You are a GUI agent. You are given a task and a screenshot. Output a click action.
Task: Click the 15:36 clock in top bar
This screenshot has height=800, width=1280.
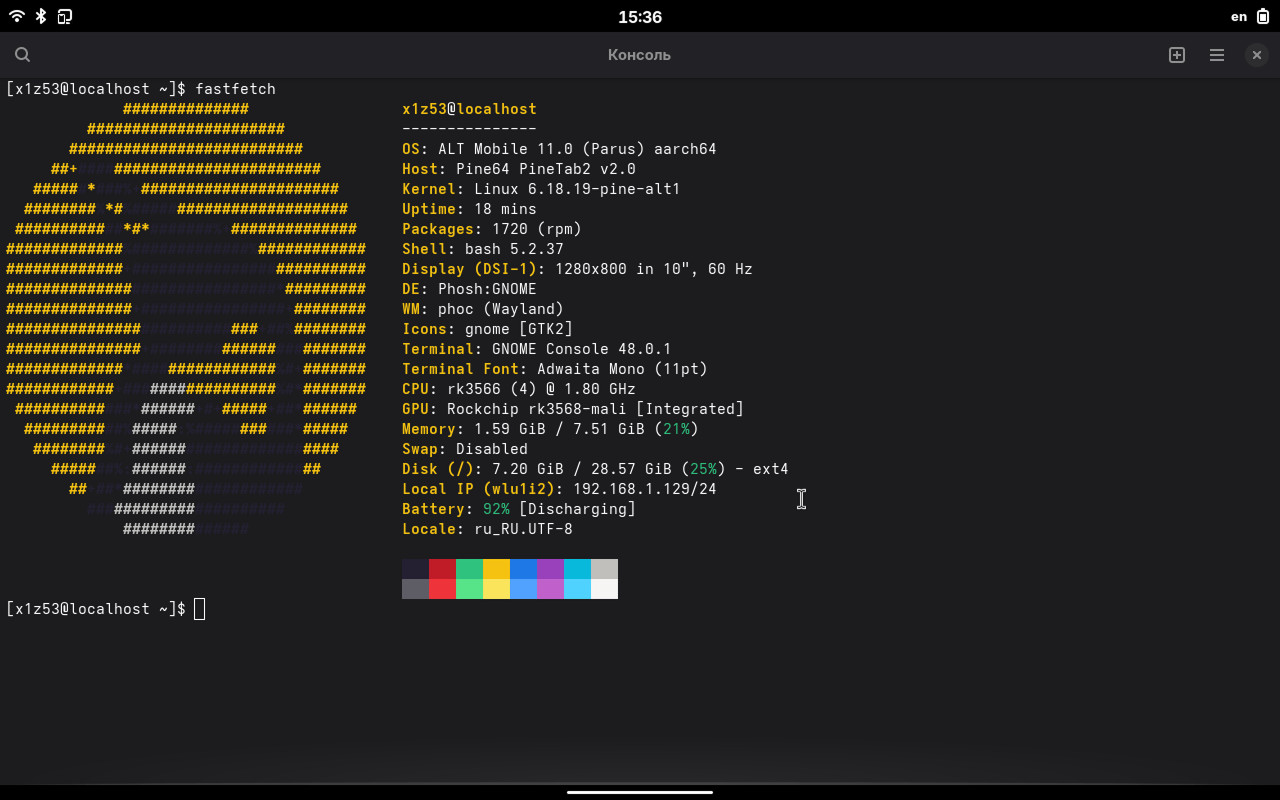[x=640, y=17]
